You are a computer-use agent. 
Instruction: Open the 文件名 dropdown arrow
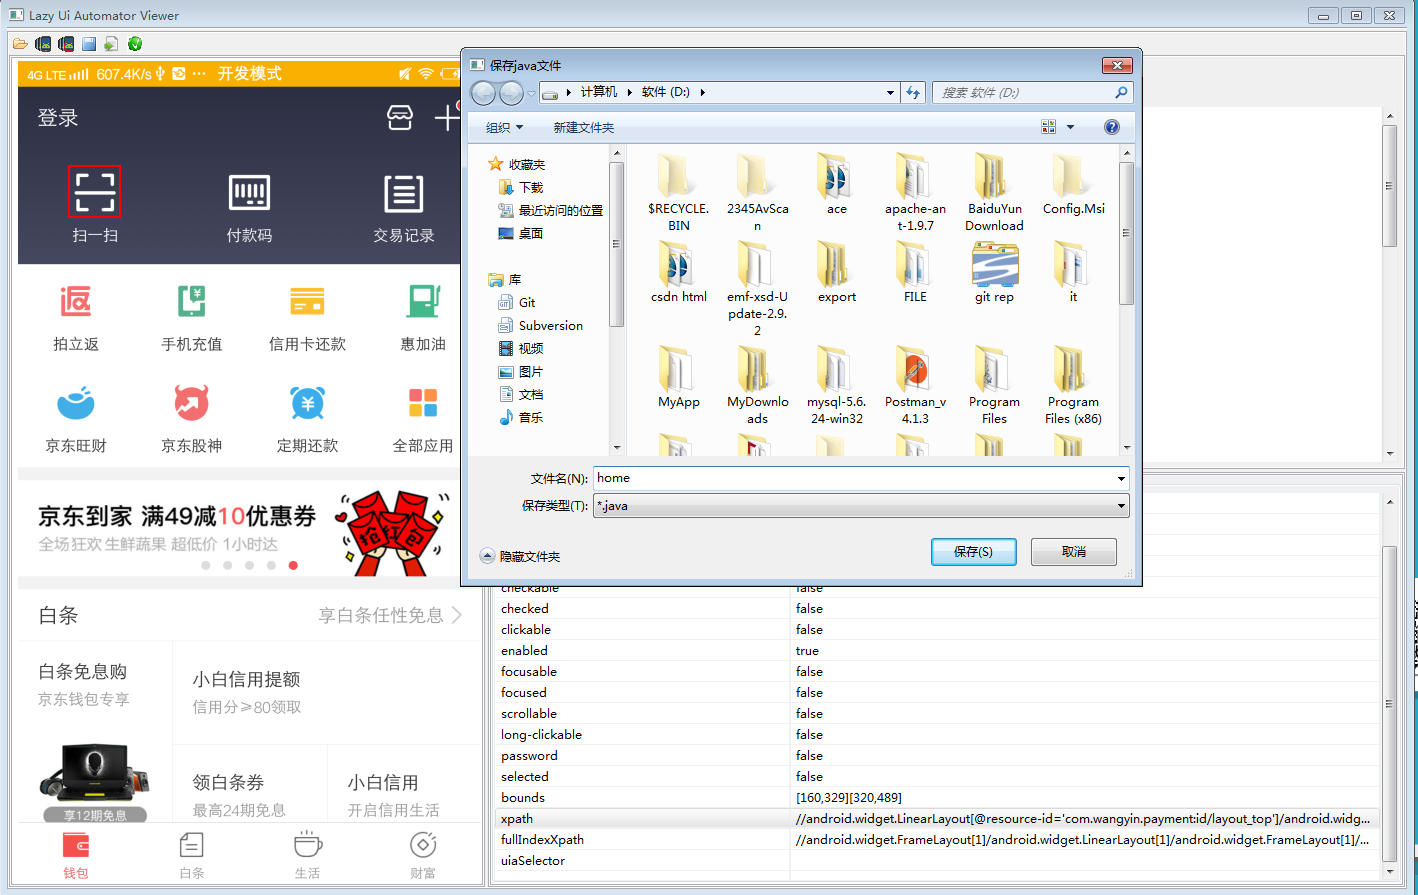pos(1121,478)
